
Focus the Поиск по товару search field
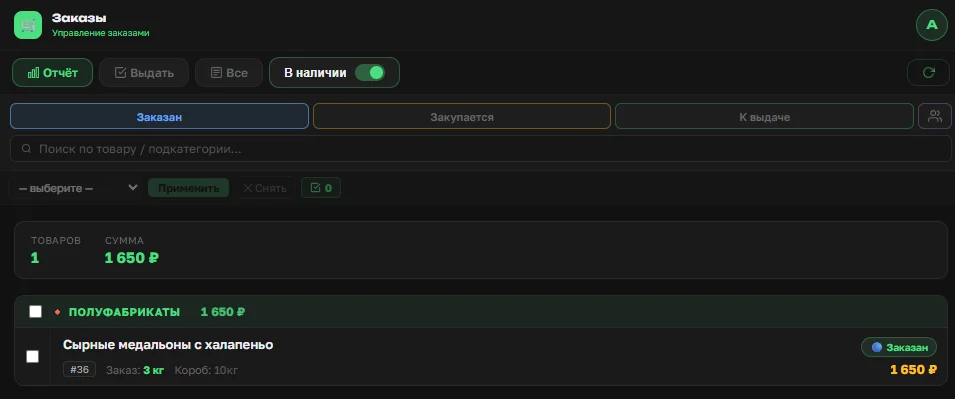tap(481, 149)
